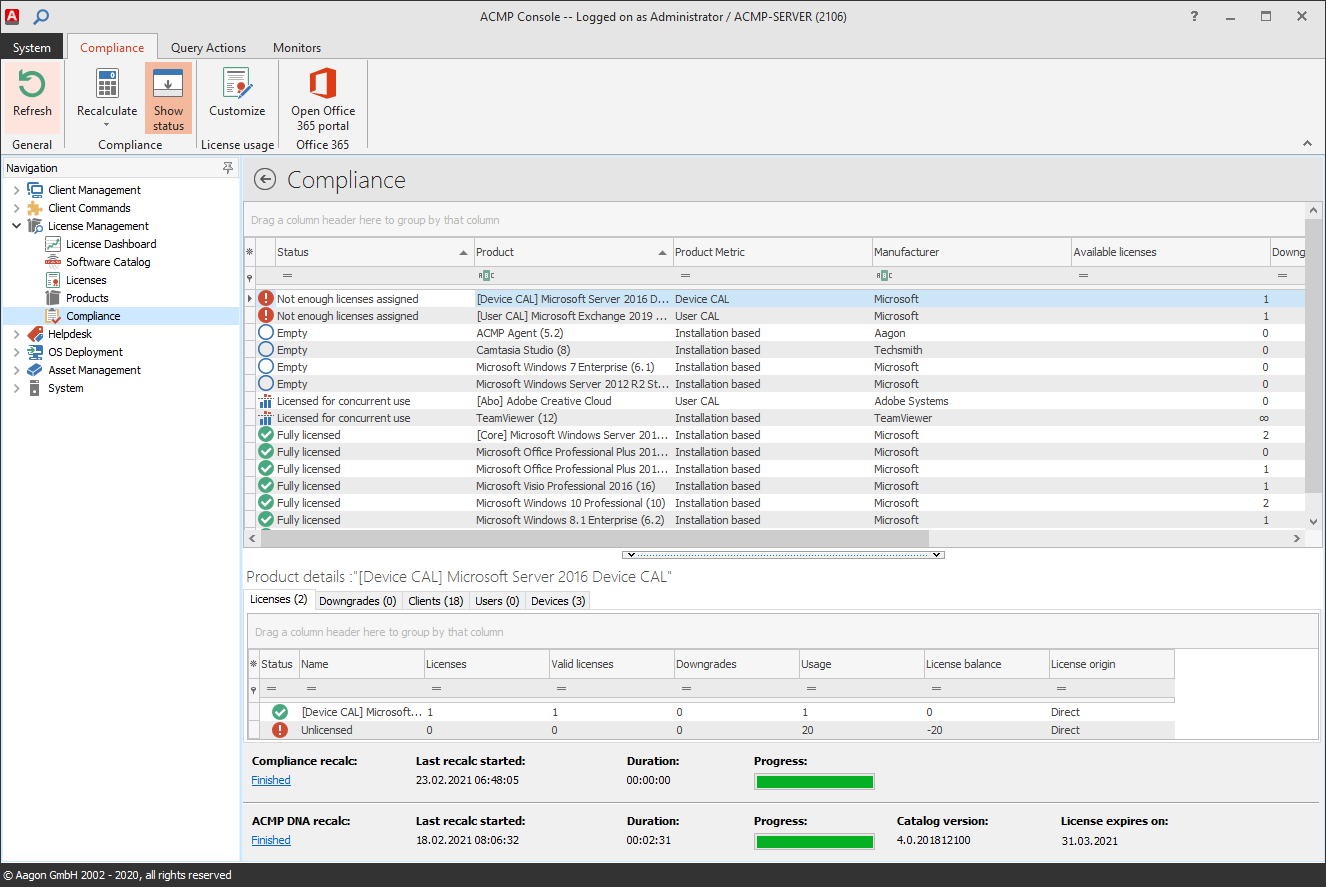Viewport: 1326px width, 887px height.
Task: Select the Unlicensed row in licenses grid
Action: (x=710, y=730)
